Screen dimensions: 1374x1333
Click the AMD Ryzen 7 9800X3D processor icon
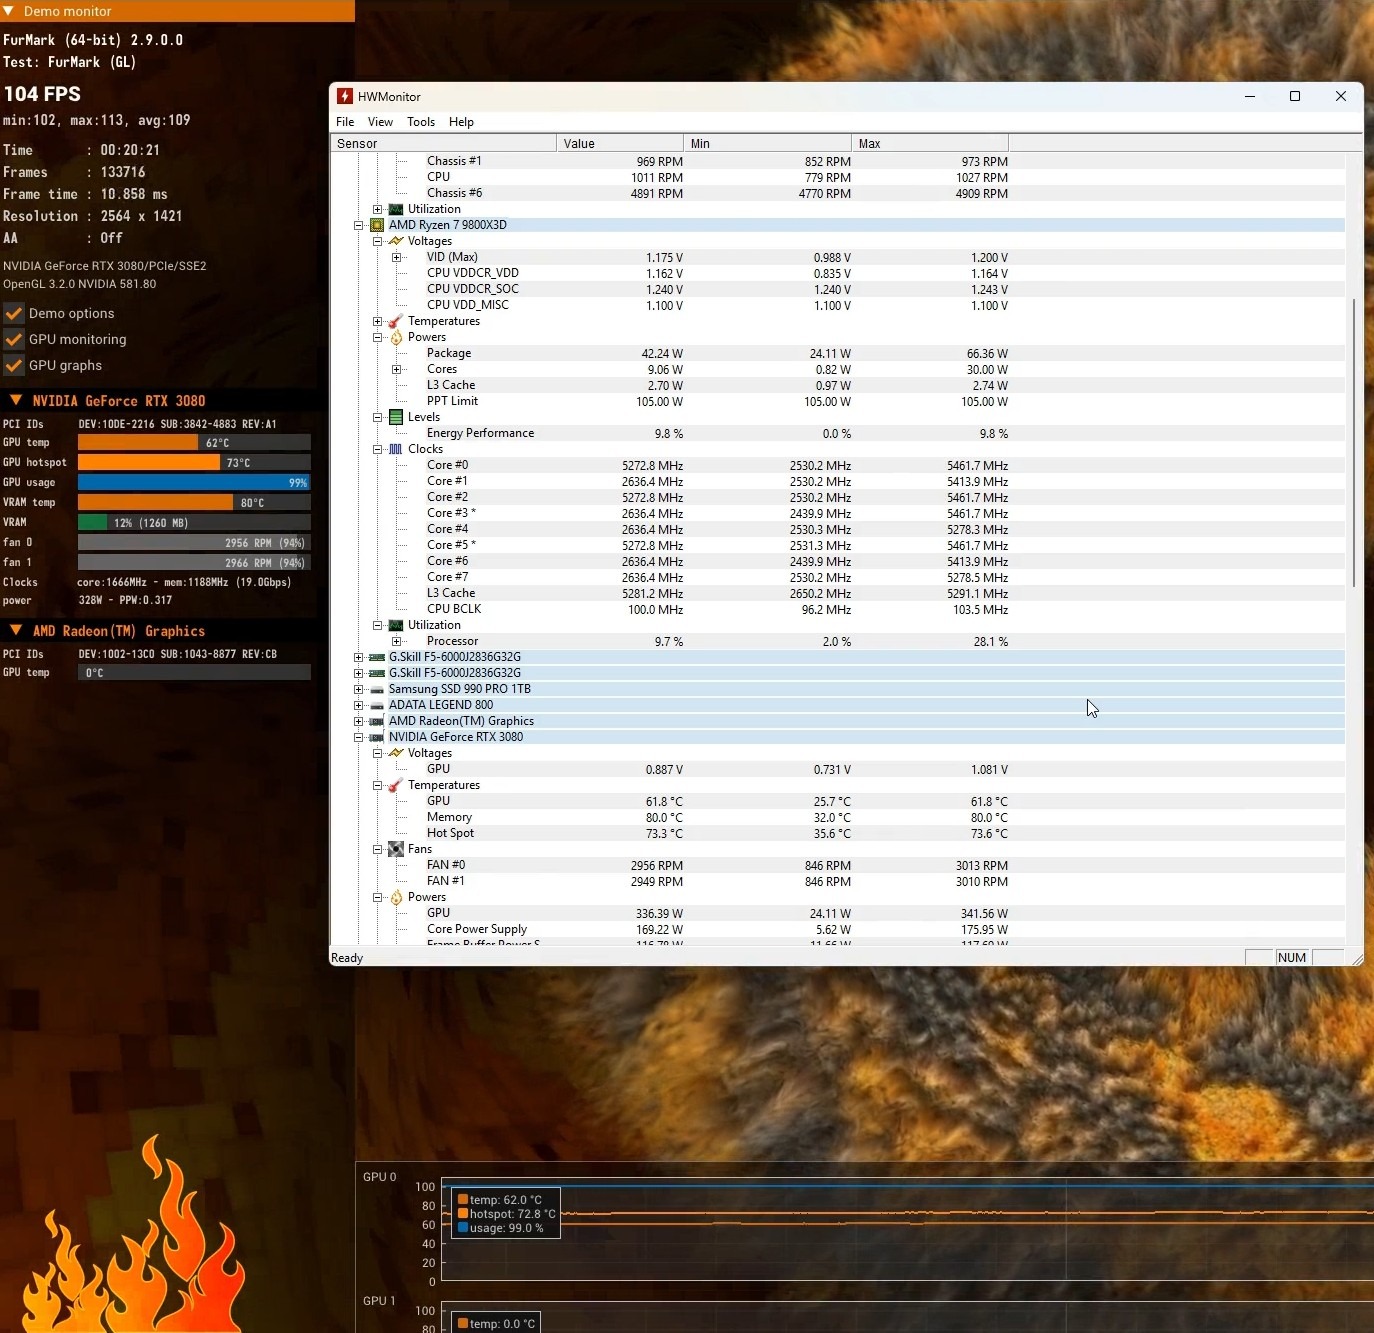point(377,225)
